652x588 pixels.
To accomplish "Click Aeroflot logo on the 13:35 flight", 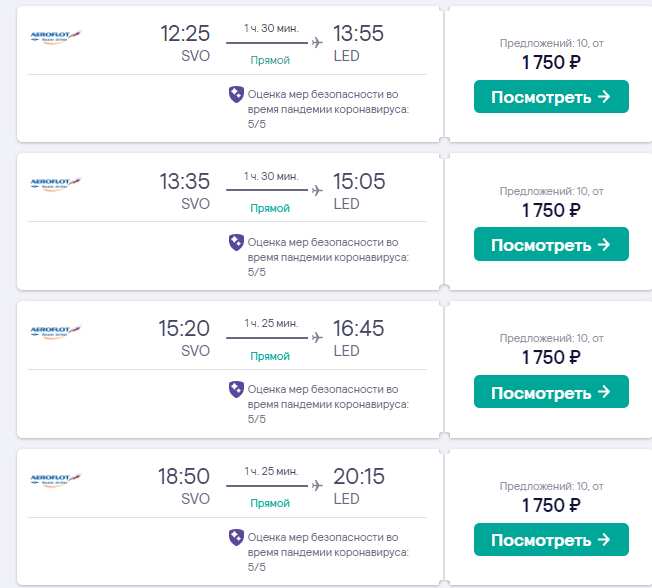I will (56, 183).
